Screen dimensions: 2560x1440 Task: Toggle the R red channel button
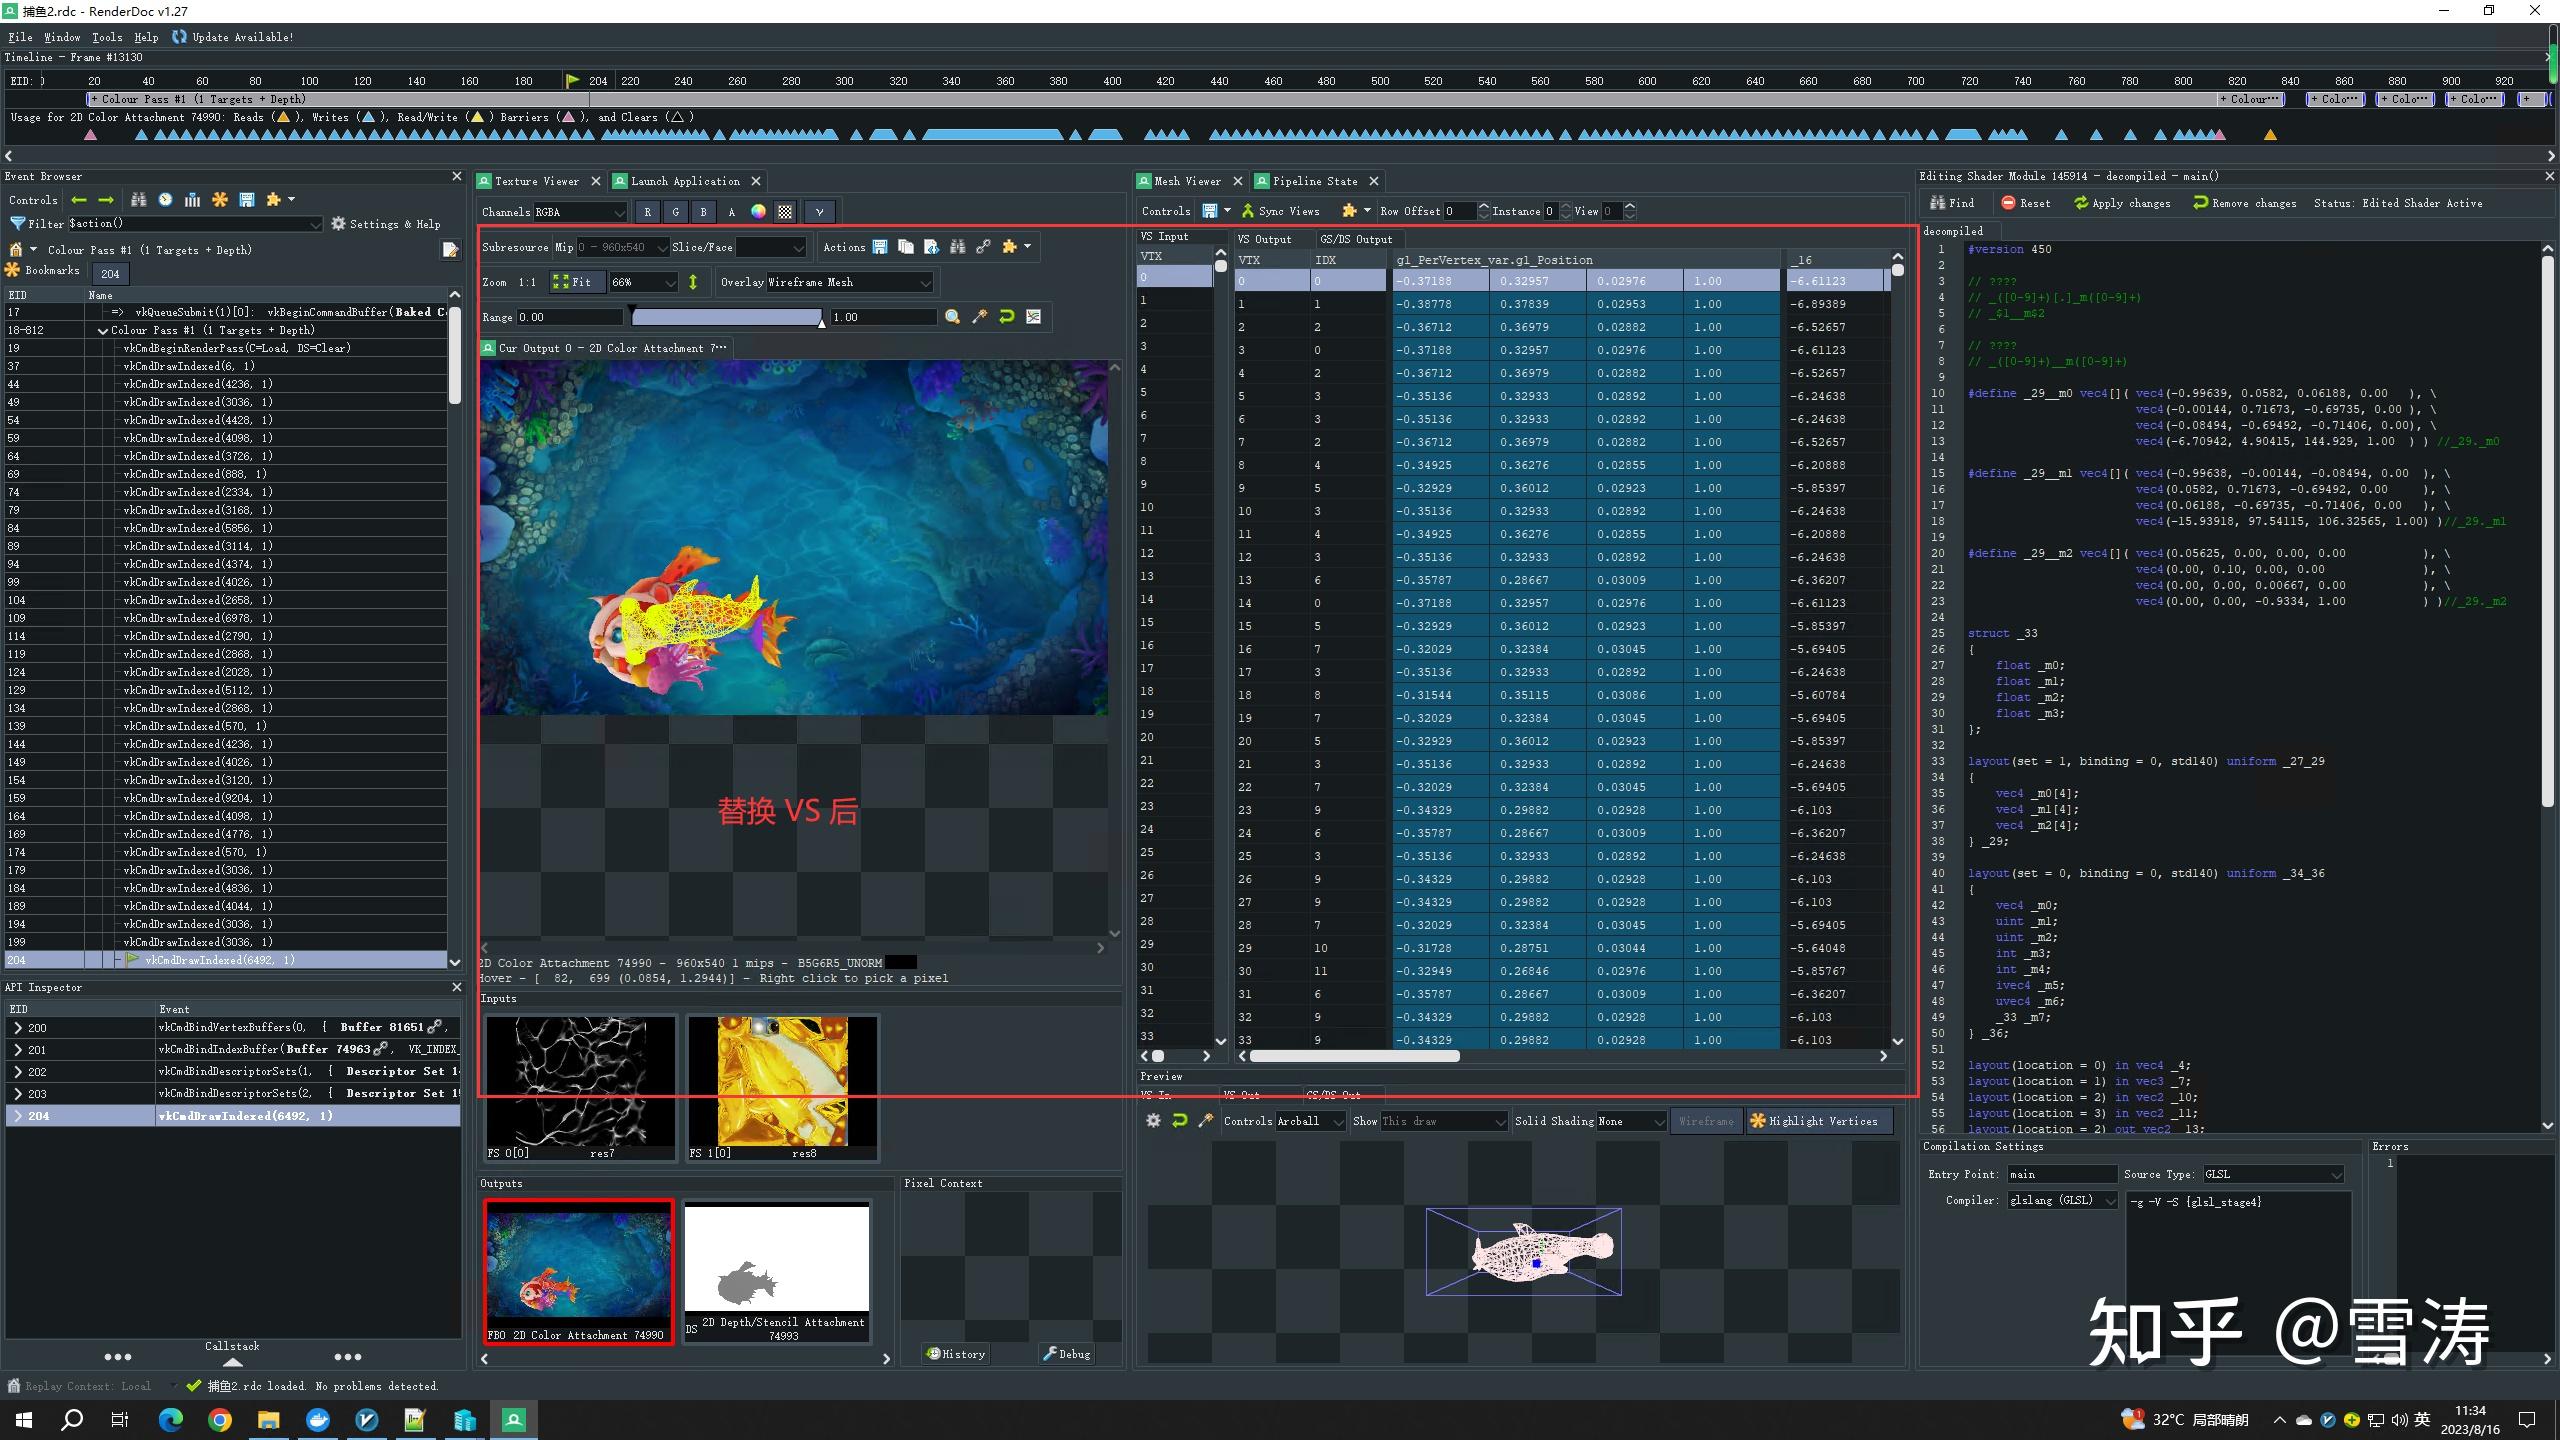point(648,212)
